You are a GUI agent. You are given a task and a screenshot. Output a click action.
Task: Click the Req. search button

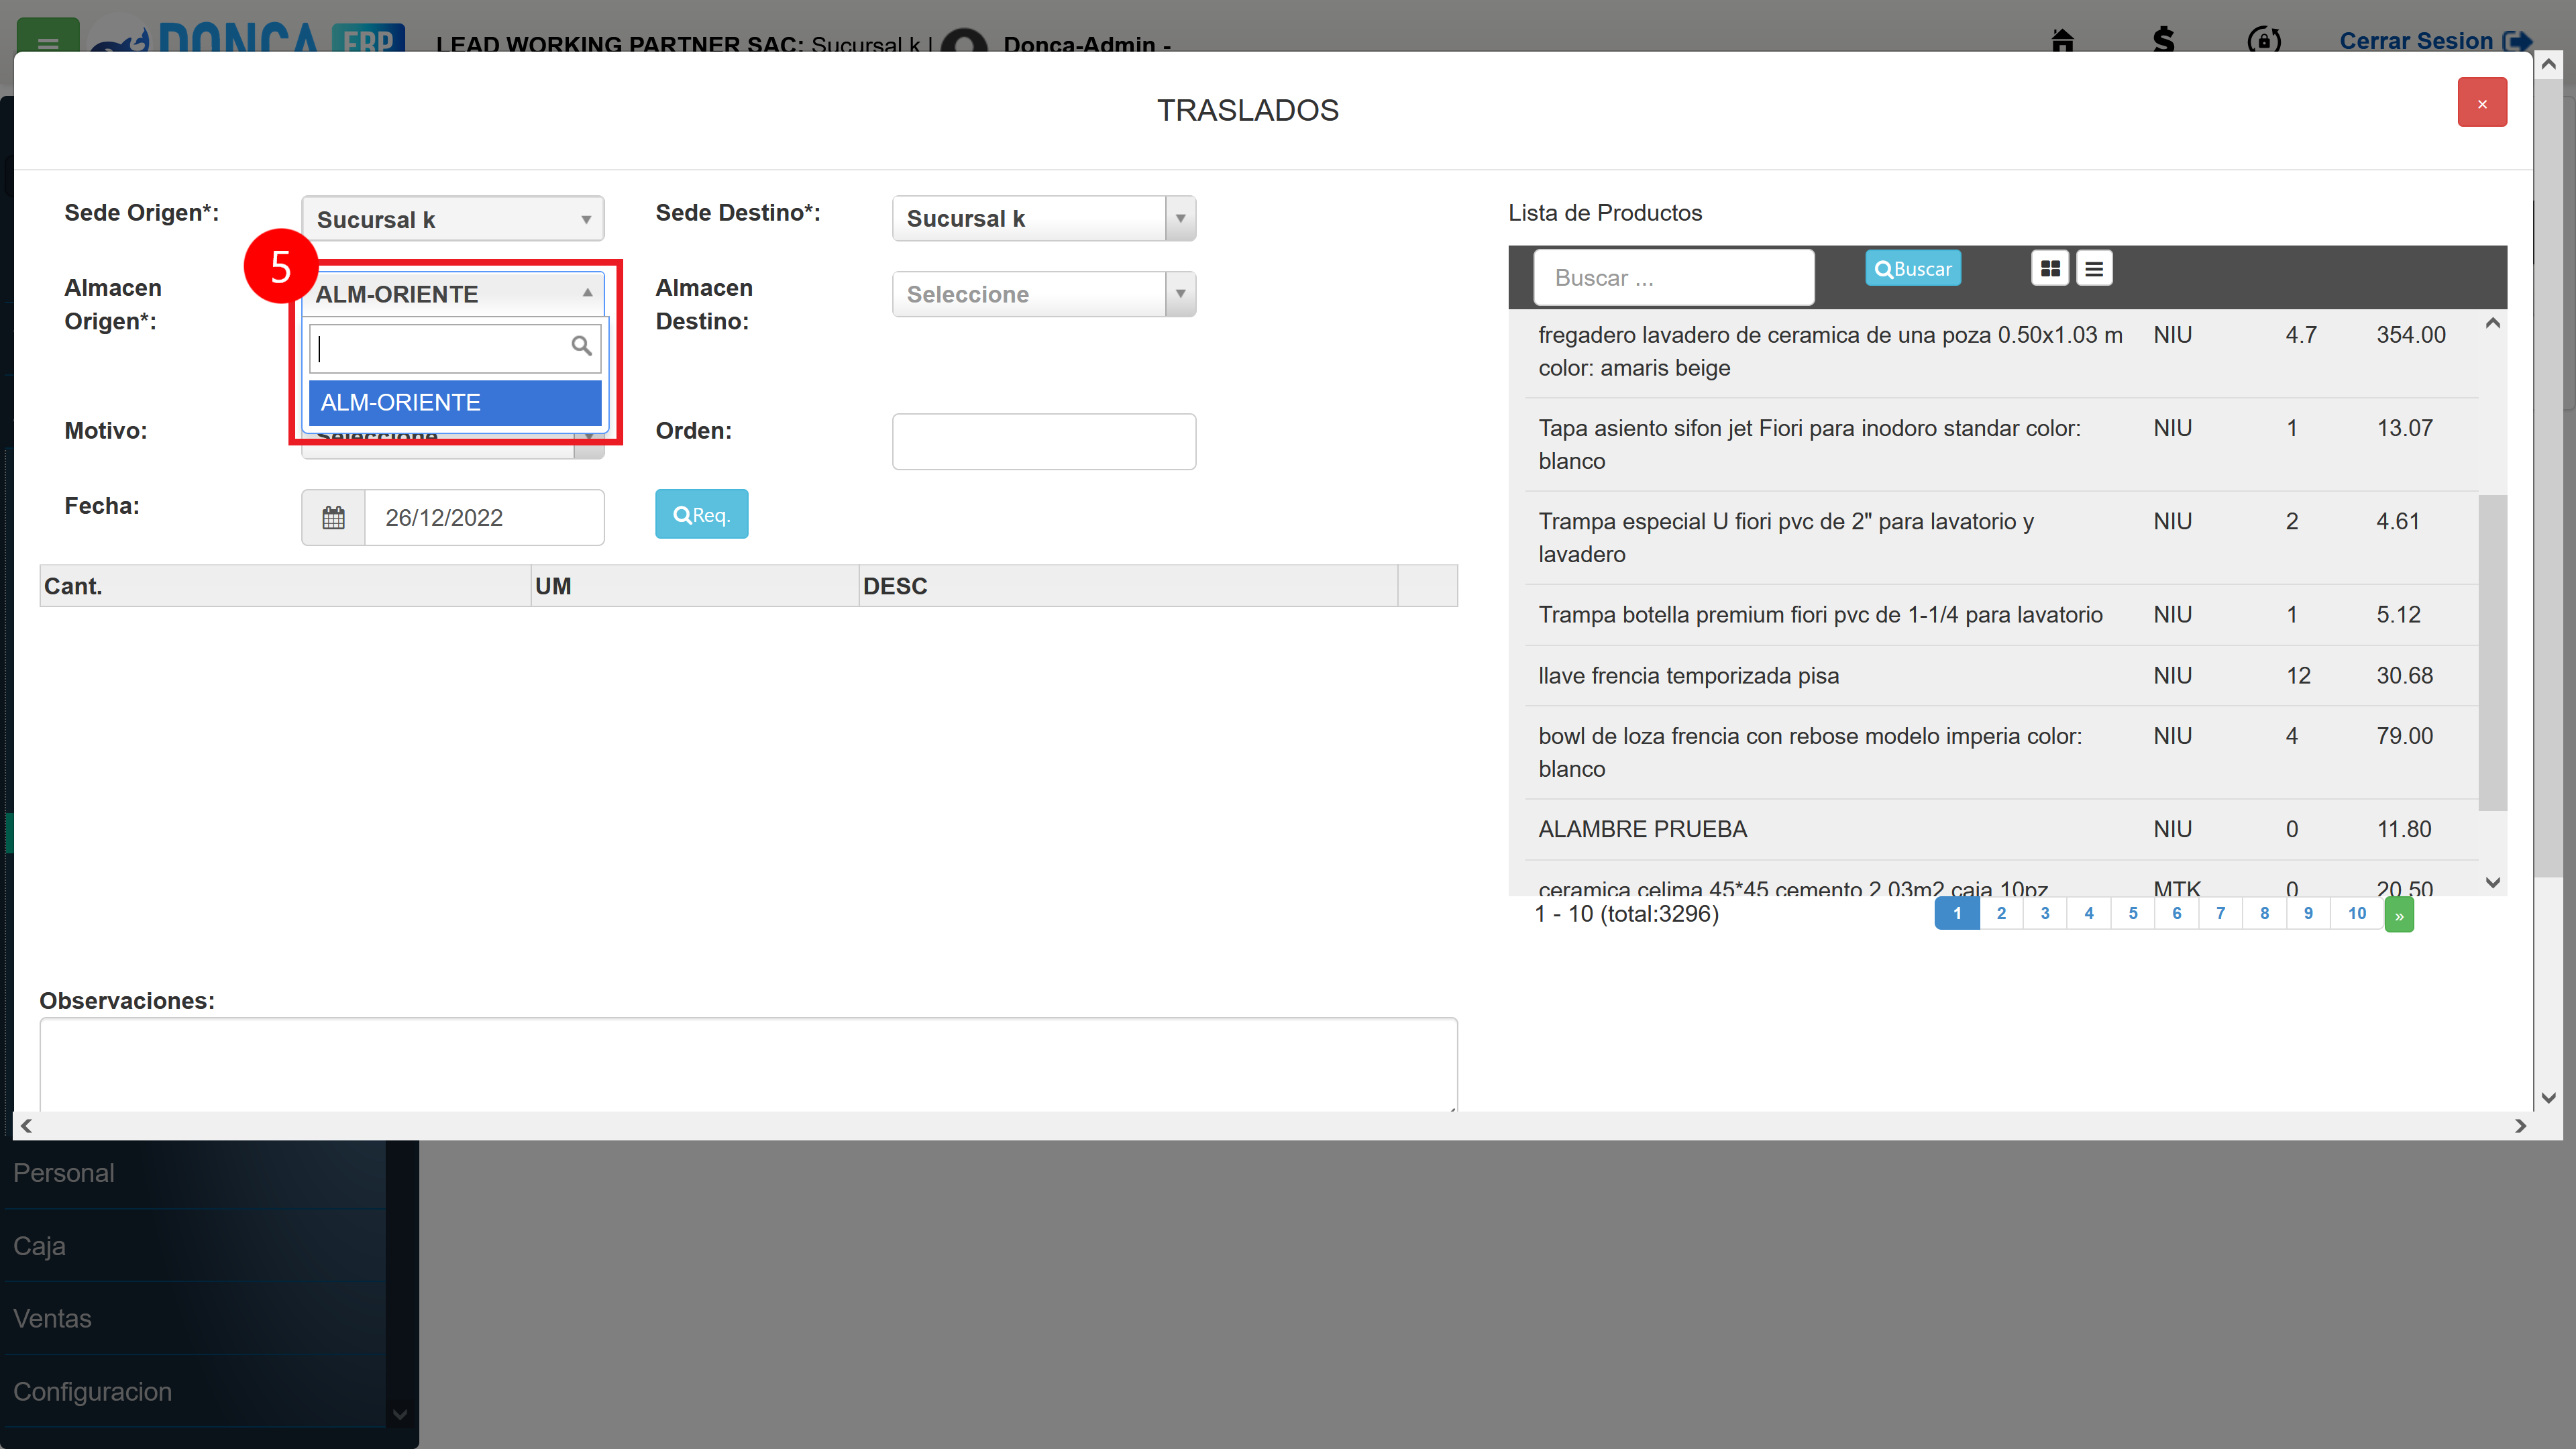point(701,514)
